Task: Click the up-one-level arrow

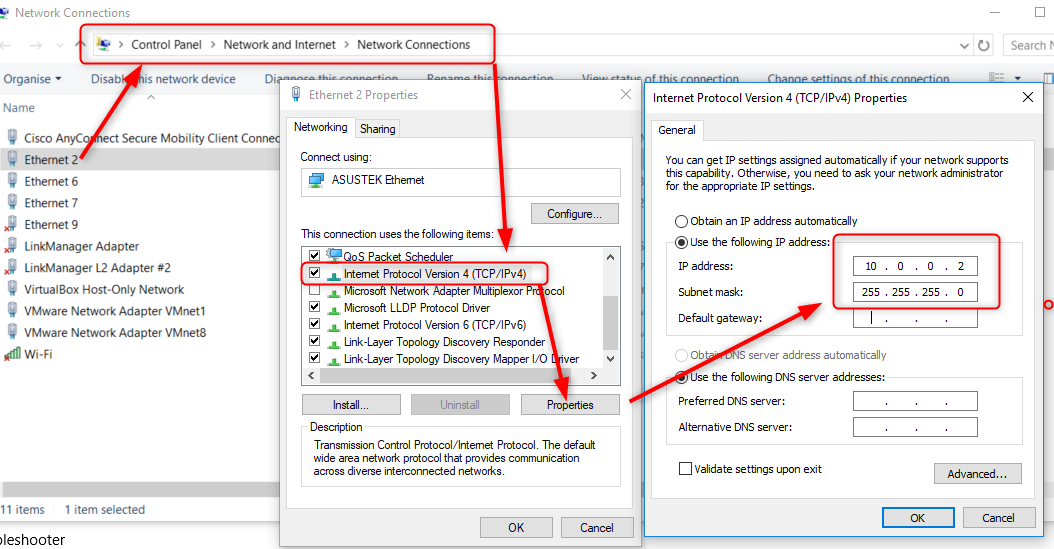Action: [80, 45]
